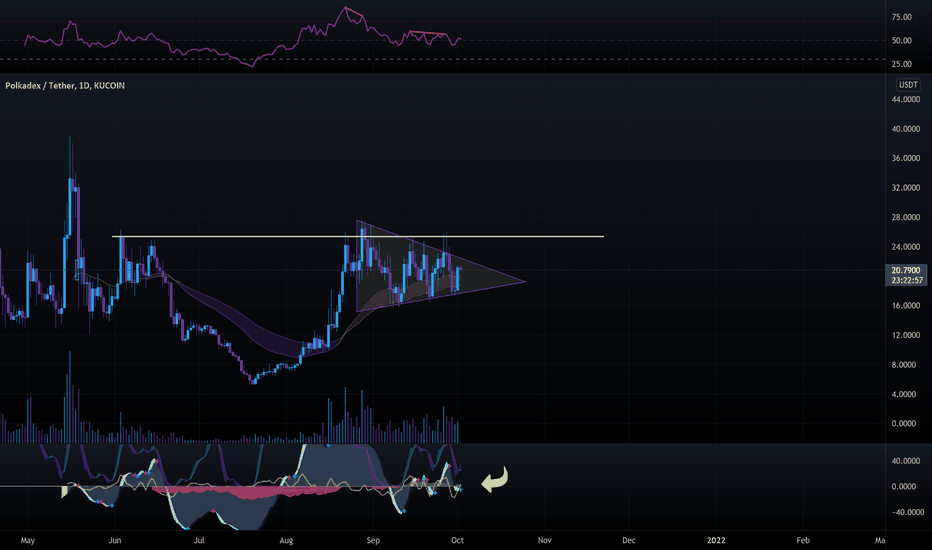This screenshot has height=550, width=932.
Task: Click the 36.0000 price axis label
Action: tap(905, 158)
